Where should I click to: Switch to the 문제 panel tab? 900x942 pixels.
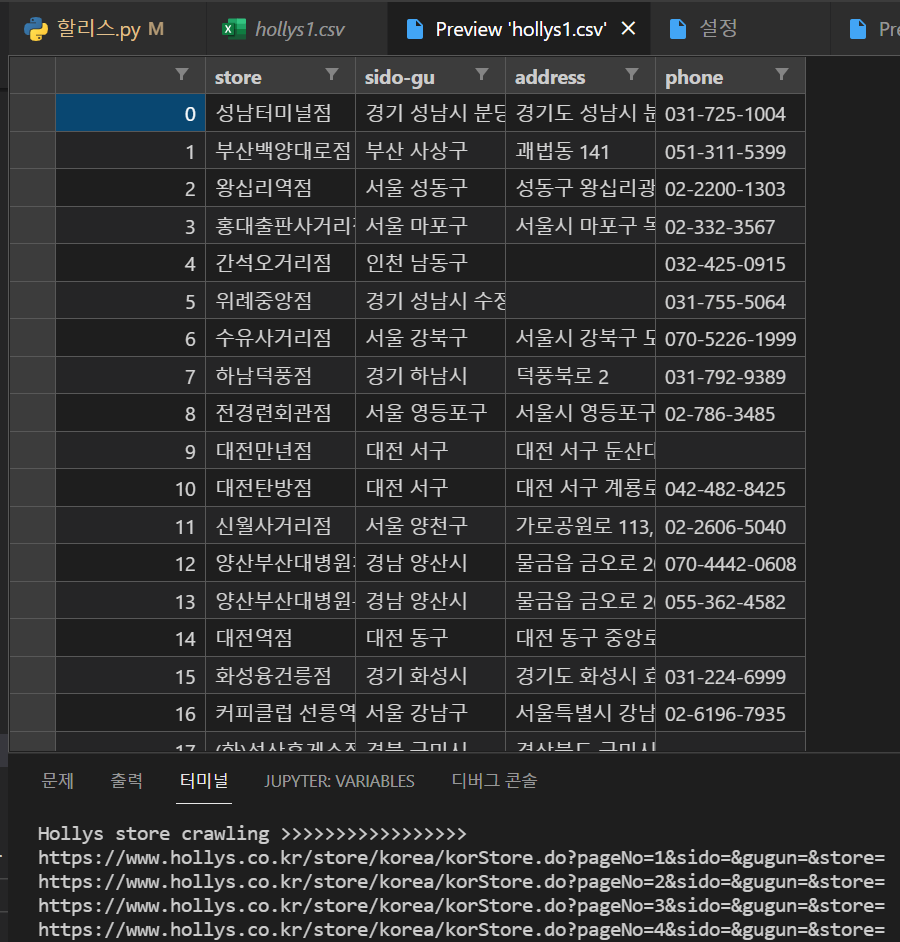pyautogui.click(x=58, y=780)
